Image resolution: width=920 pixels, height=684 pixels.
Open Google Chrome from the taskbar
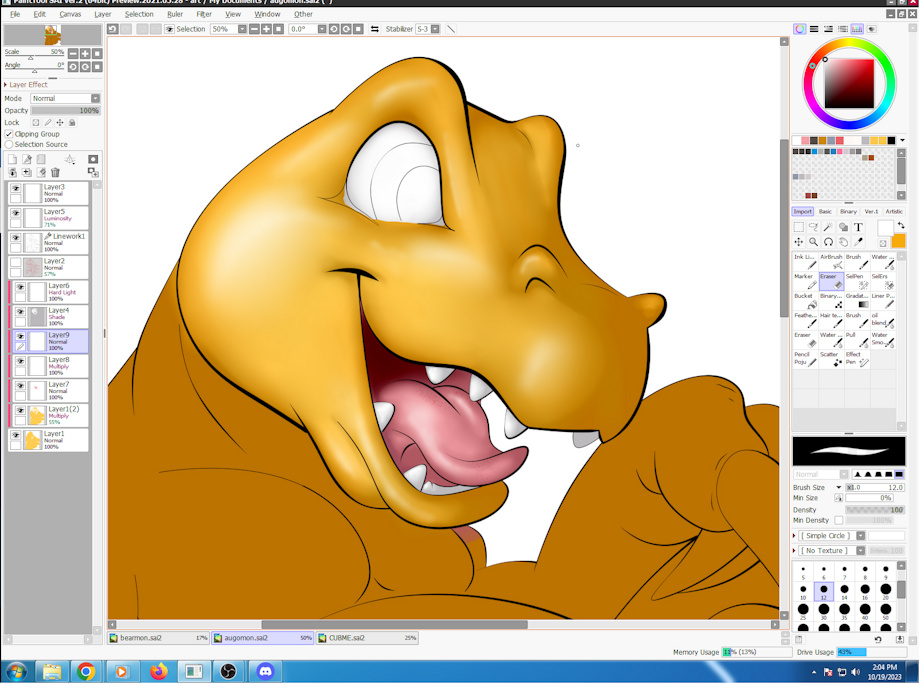point(86,671)
